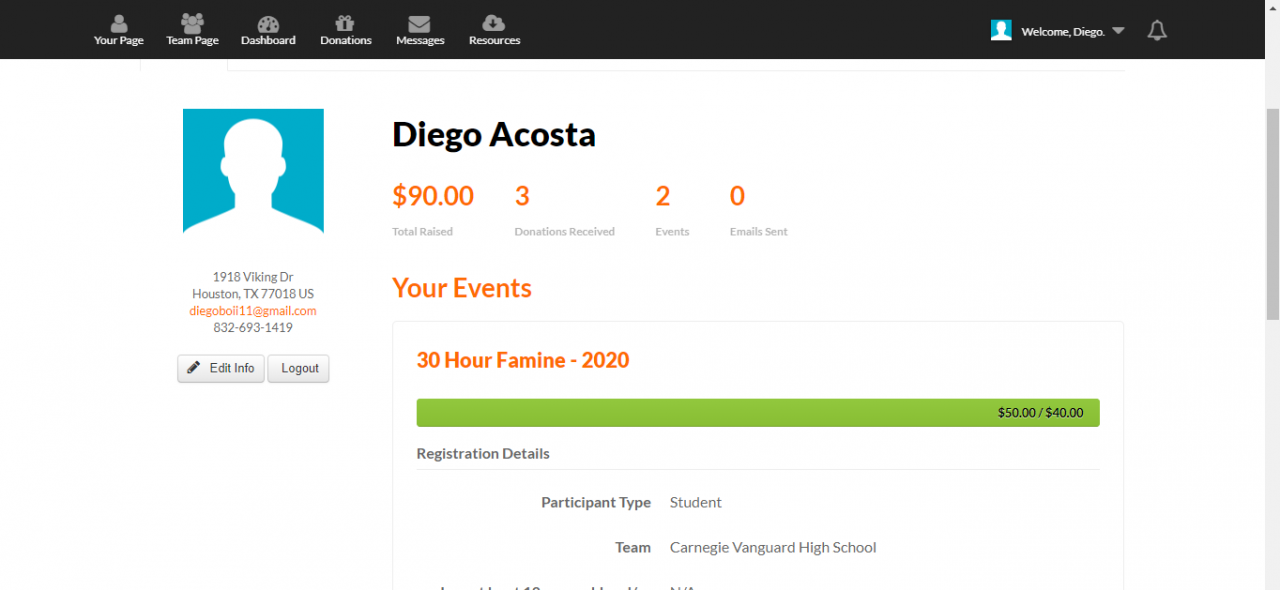Click the Events count number
The image size is (1280, 590).
(x=662, y=196)
